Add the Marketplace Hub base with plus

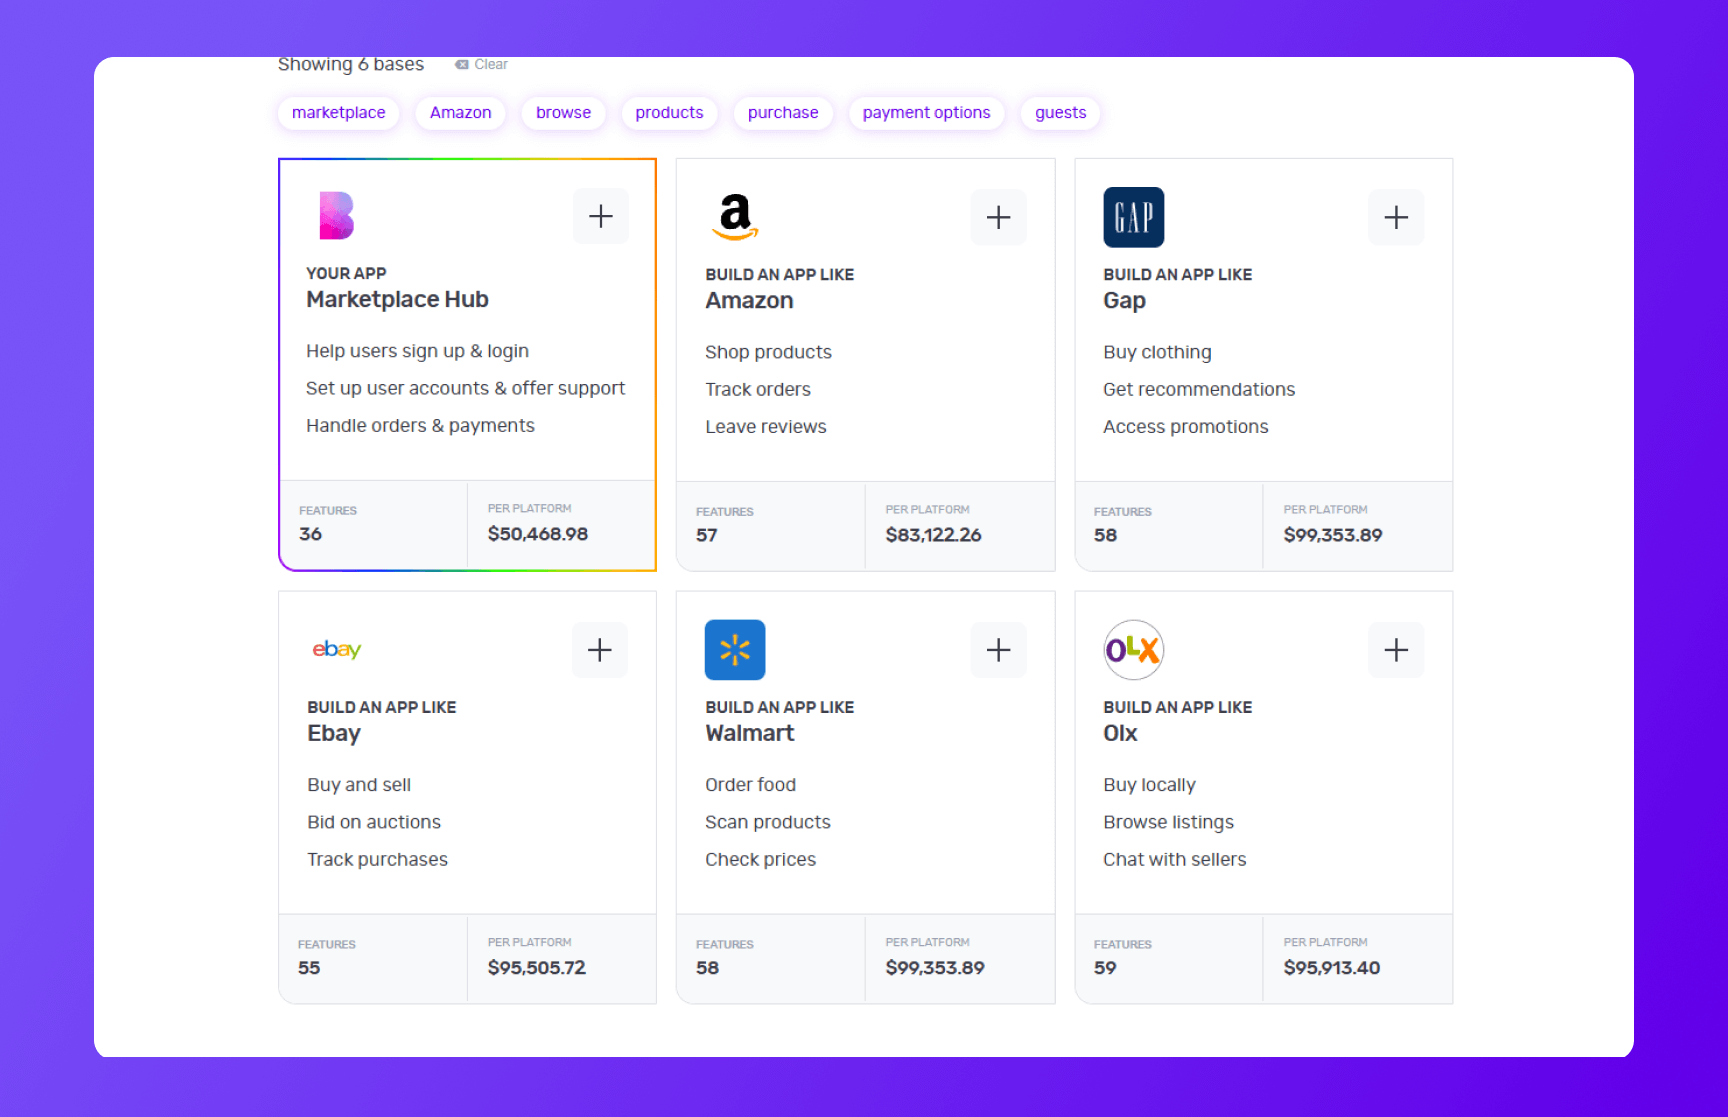(601, 216)
